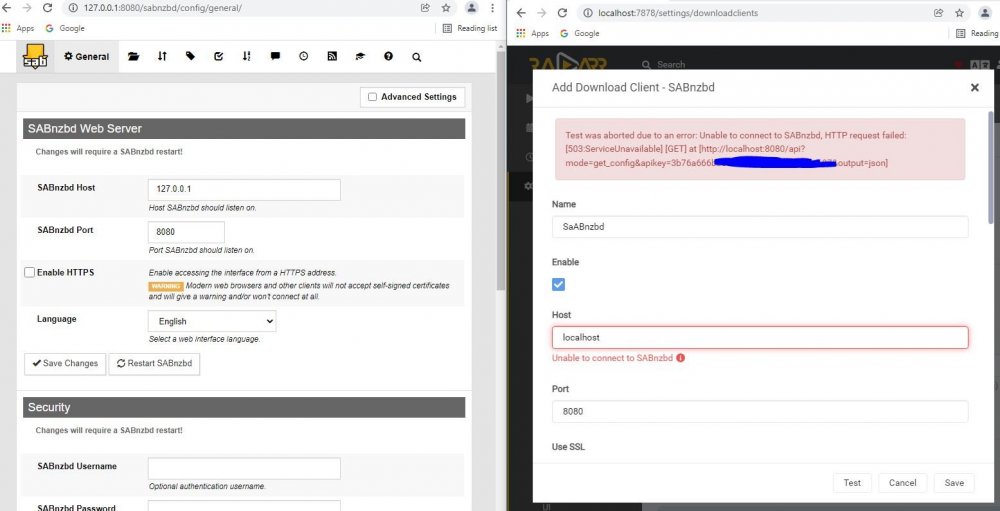The width and height of the screenshot is (1000, 511).
Task: Open the Sorting icon tab
Action: click(x=247, y=57)
